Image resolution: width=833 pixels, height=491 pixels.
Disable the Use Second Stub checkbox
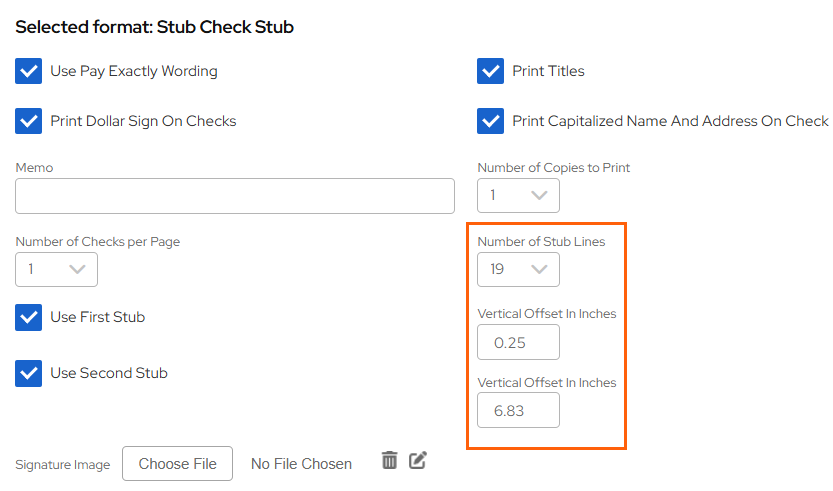[x=29, y=373]
